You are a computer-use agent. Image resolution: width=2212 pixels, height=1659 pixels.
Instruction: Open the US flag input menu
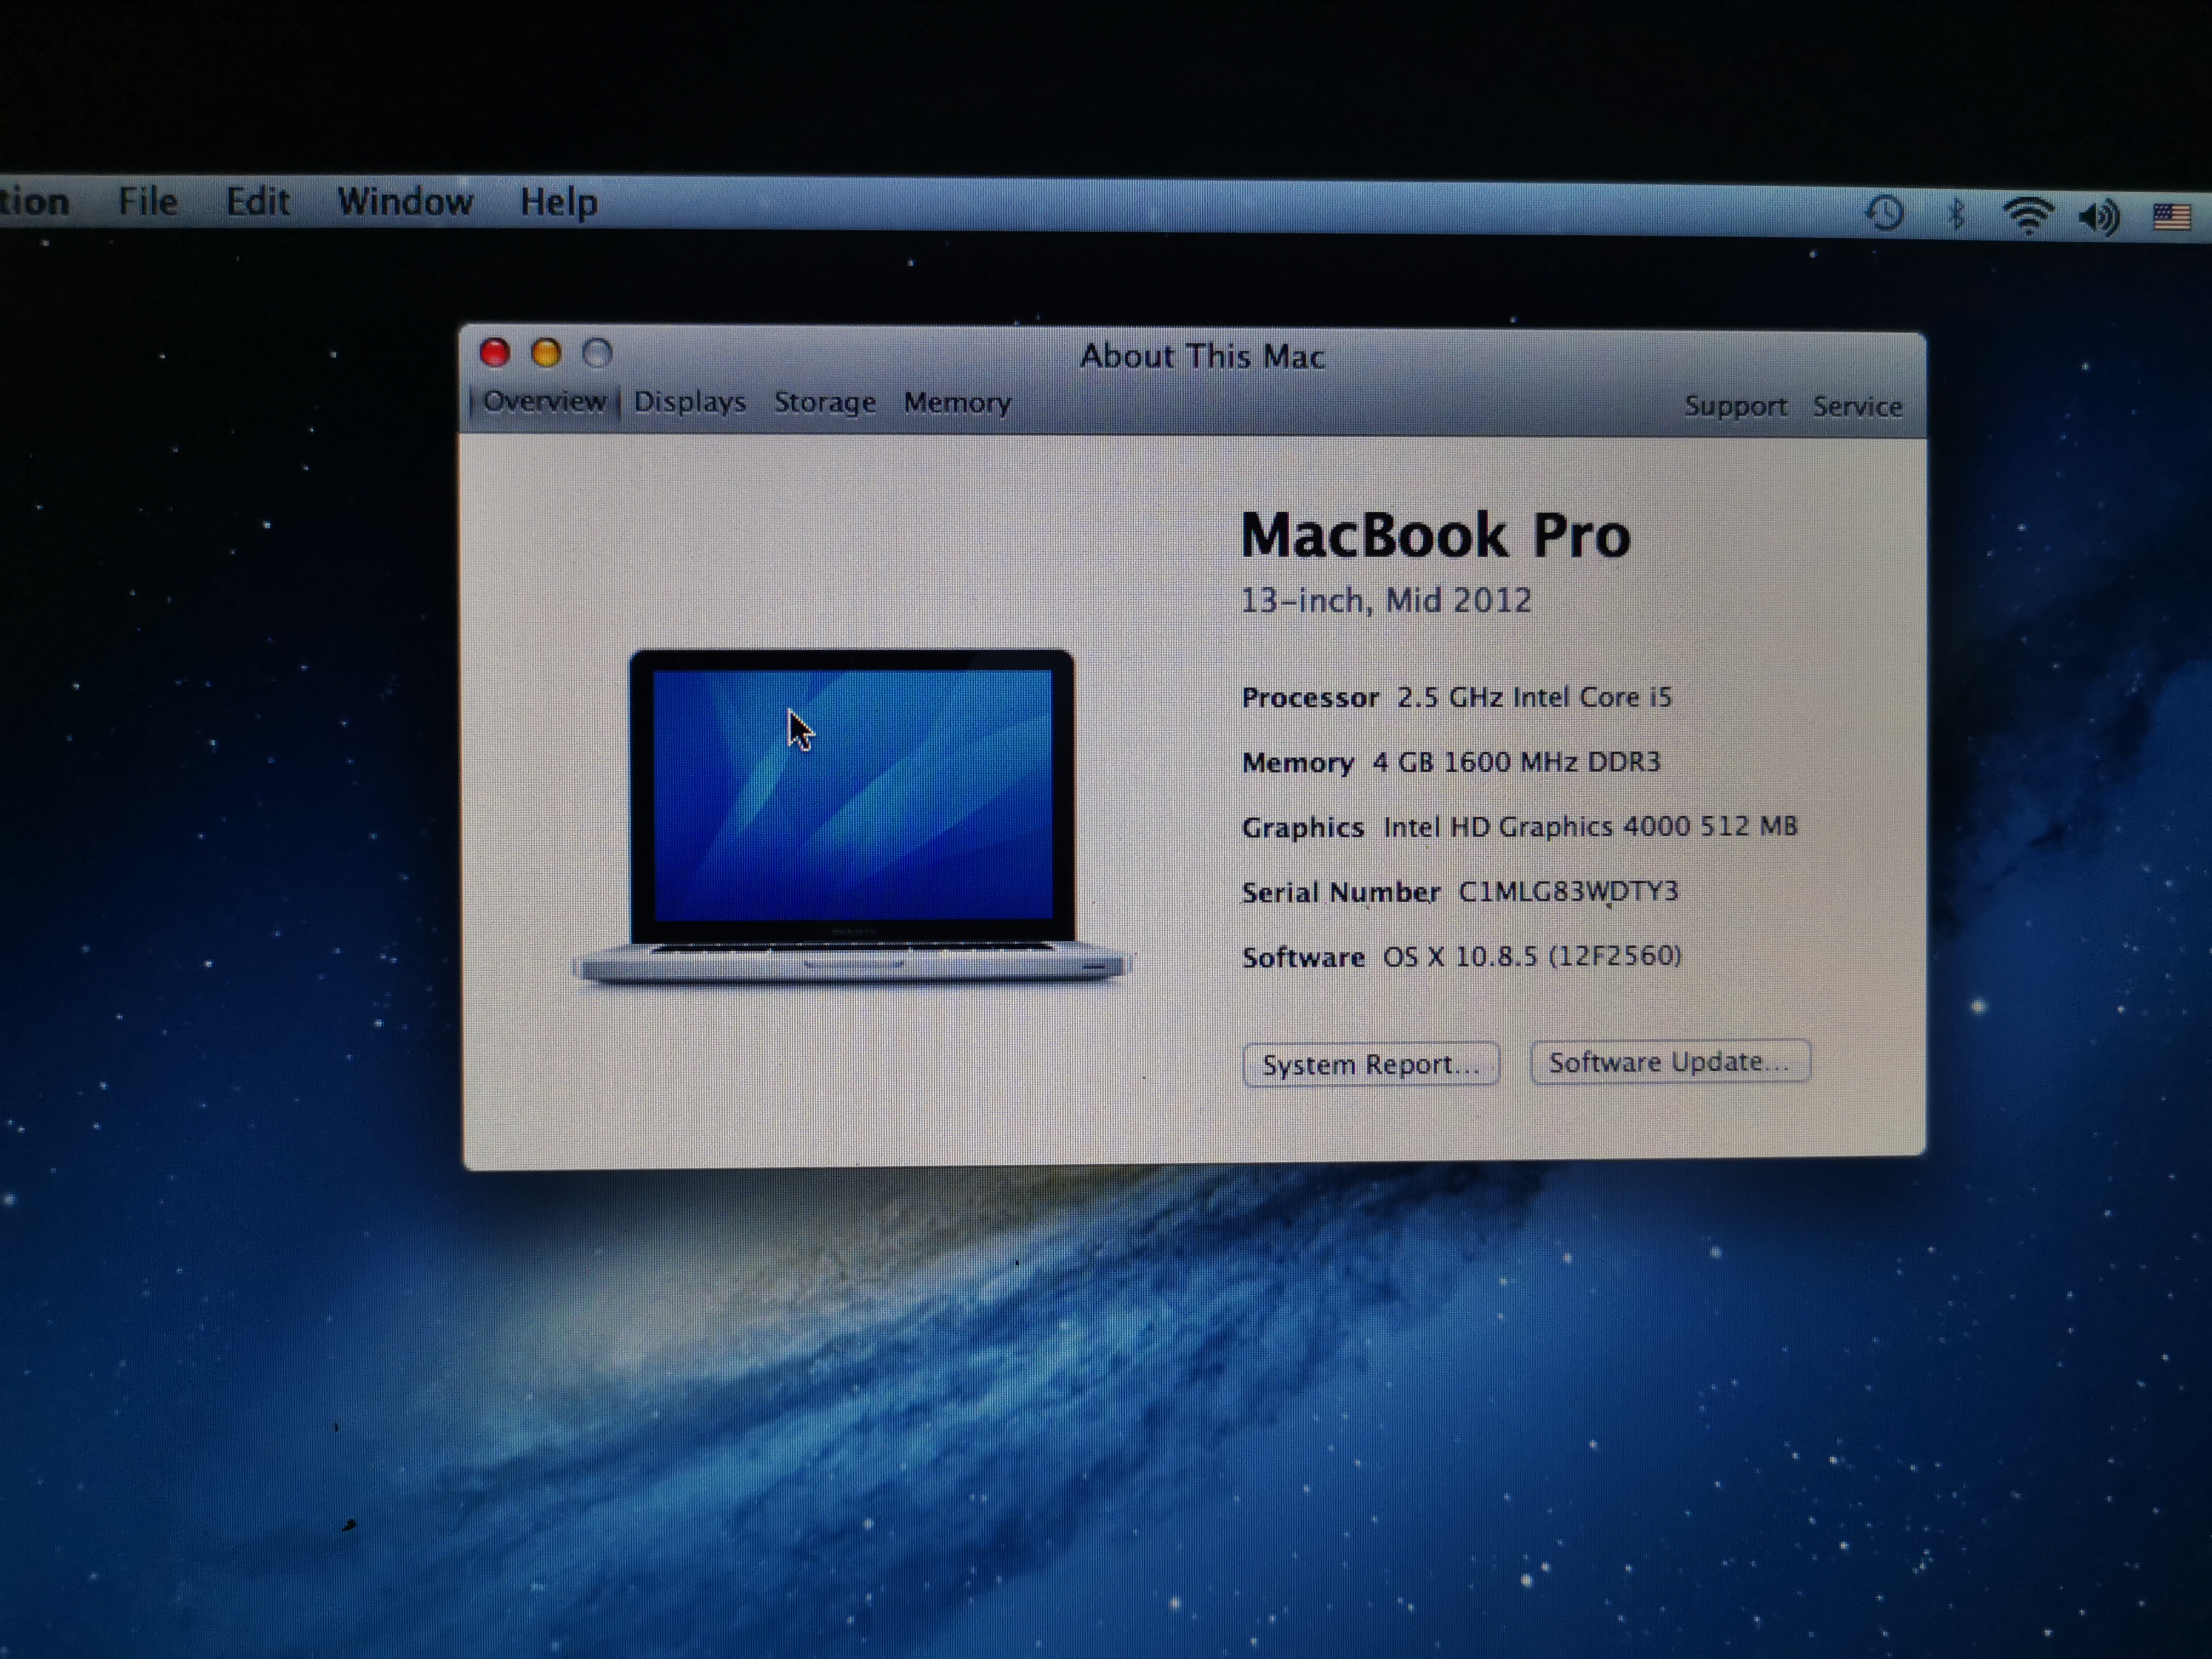pyautogui.click(x=2171, y=217)
